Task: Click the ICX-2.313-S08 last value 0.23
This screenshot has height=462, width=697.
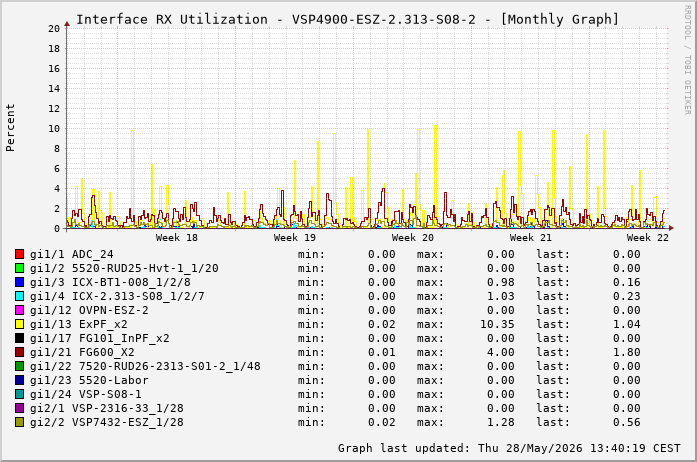Action: click(x=627, y=296)
